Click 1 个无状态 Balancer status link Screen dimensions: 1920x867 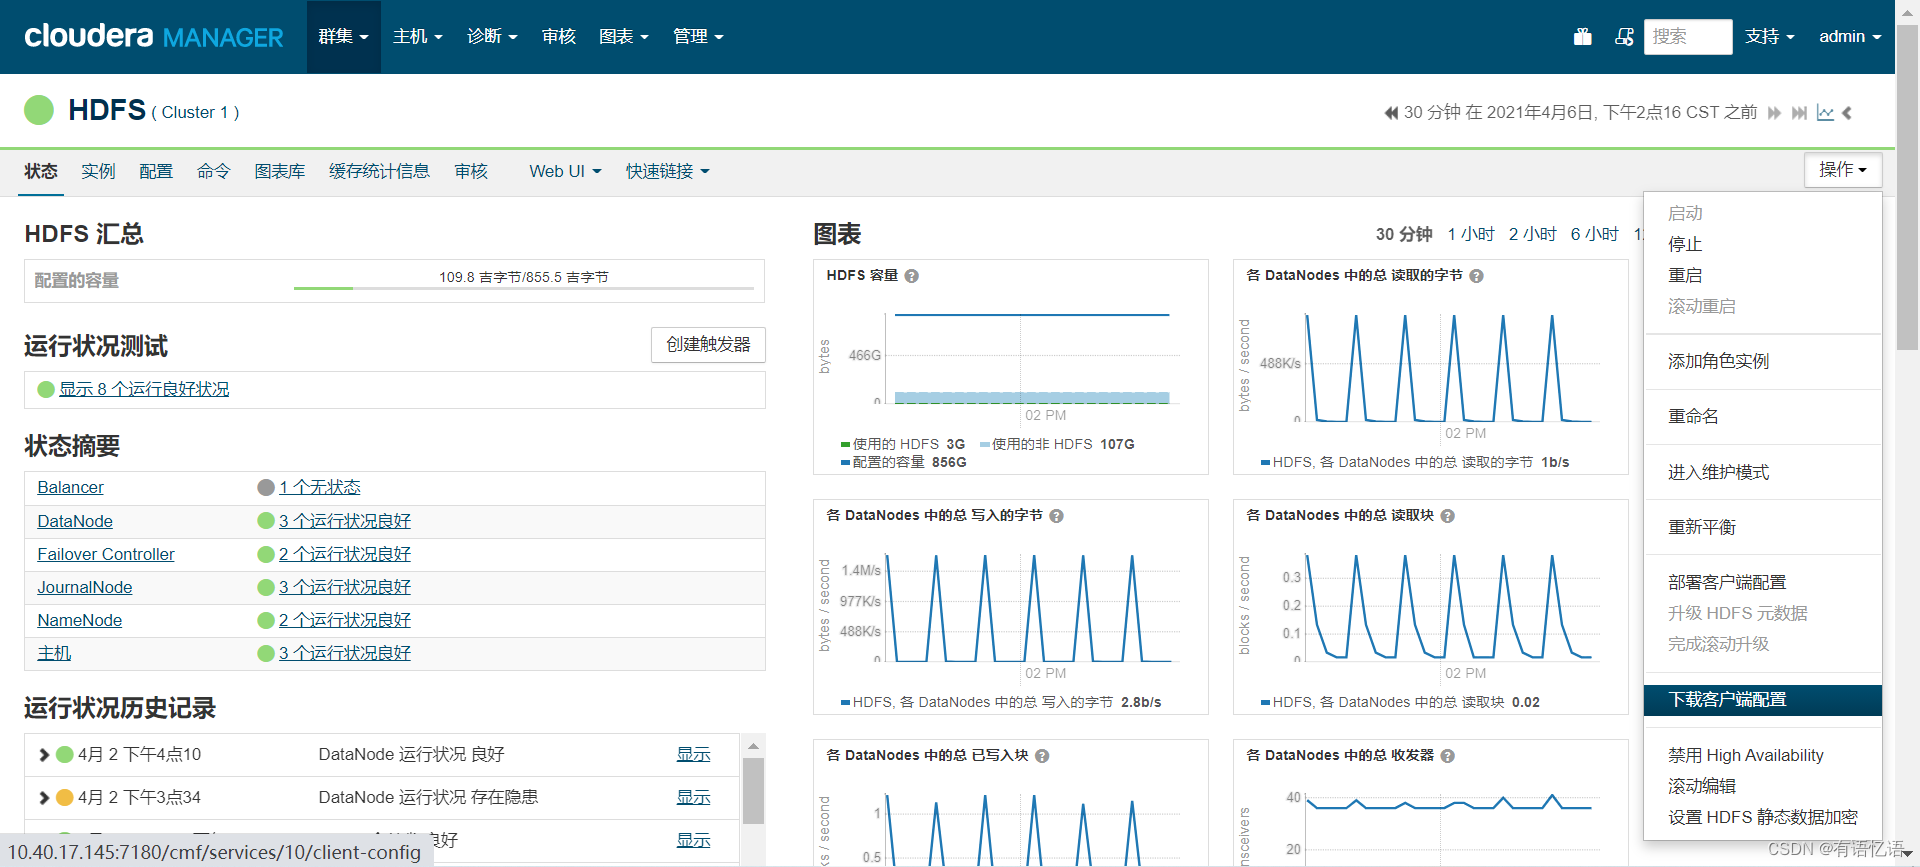tap(319, 487)
